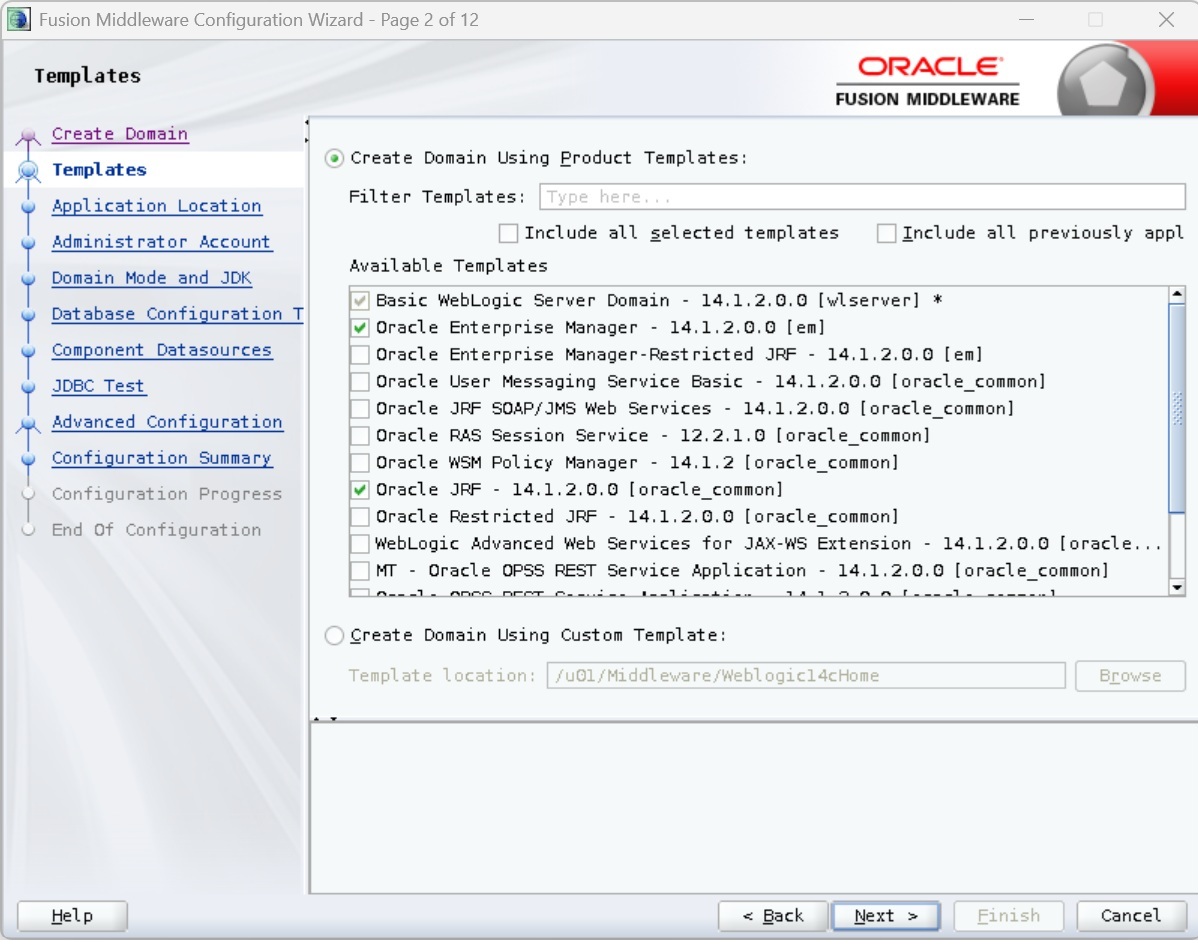
Task: Select Create Domain Using Product Templates radio
Action: point(334,158)
